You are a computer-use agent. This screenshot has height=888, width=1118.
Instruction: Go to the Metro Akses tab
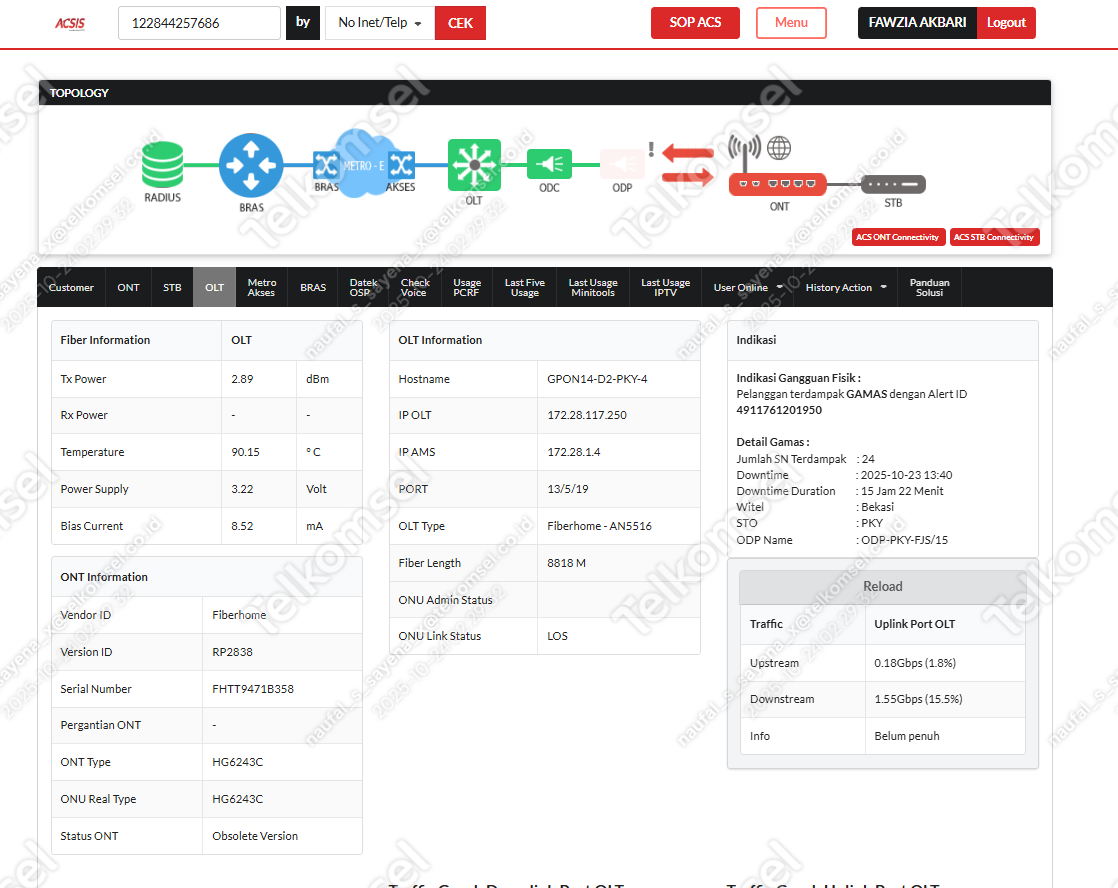pos(262,287)
